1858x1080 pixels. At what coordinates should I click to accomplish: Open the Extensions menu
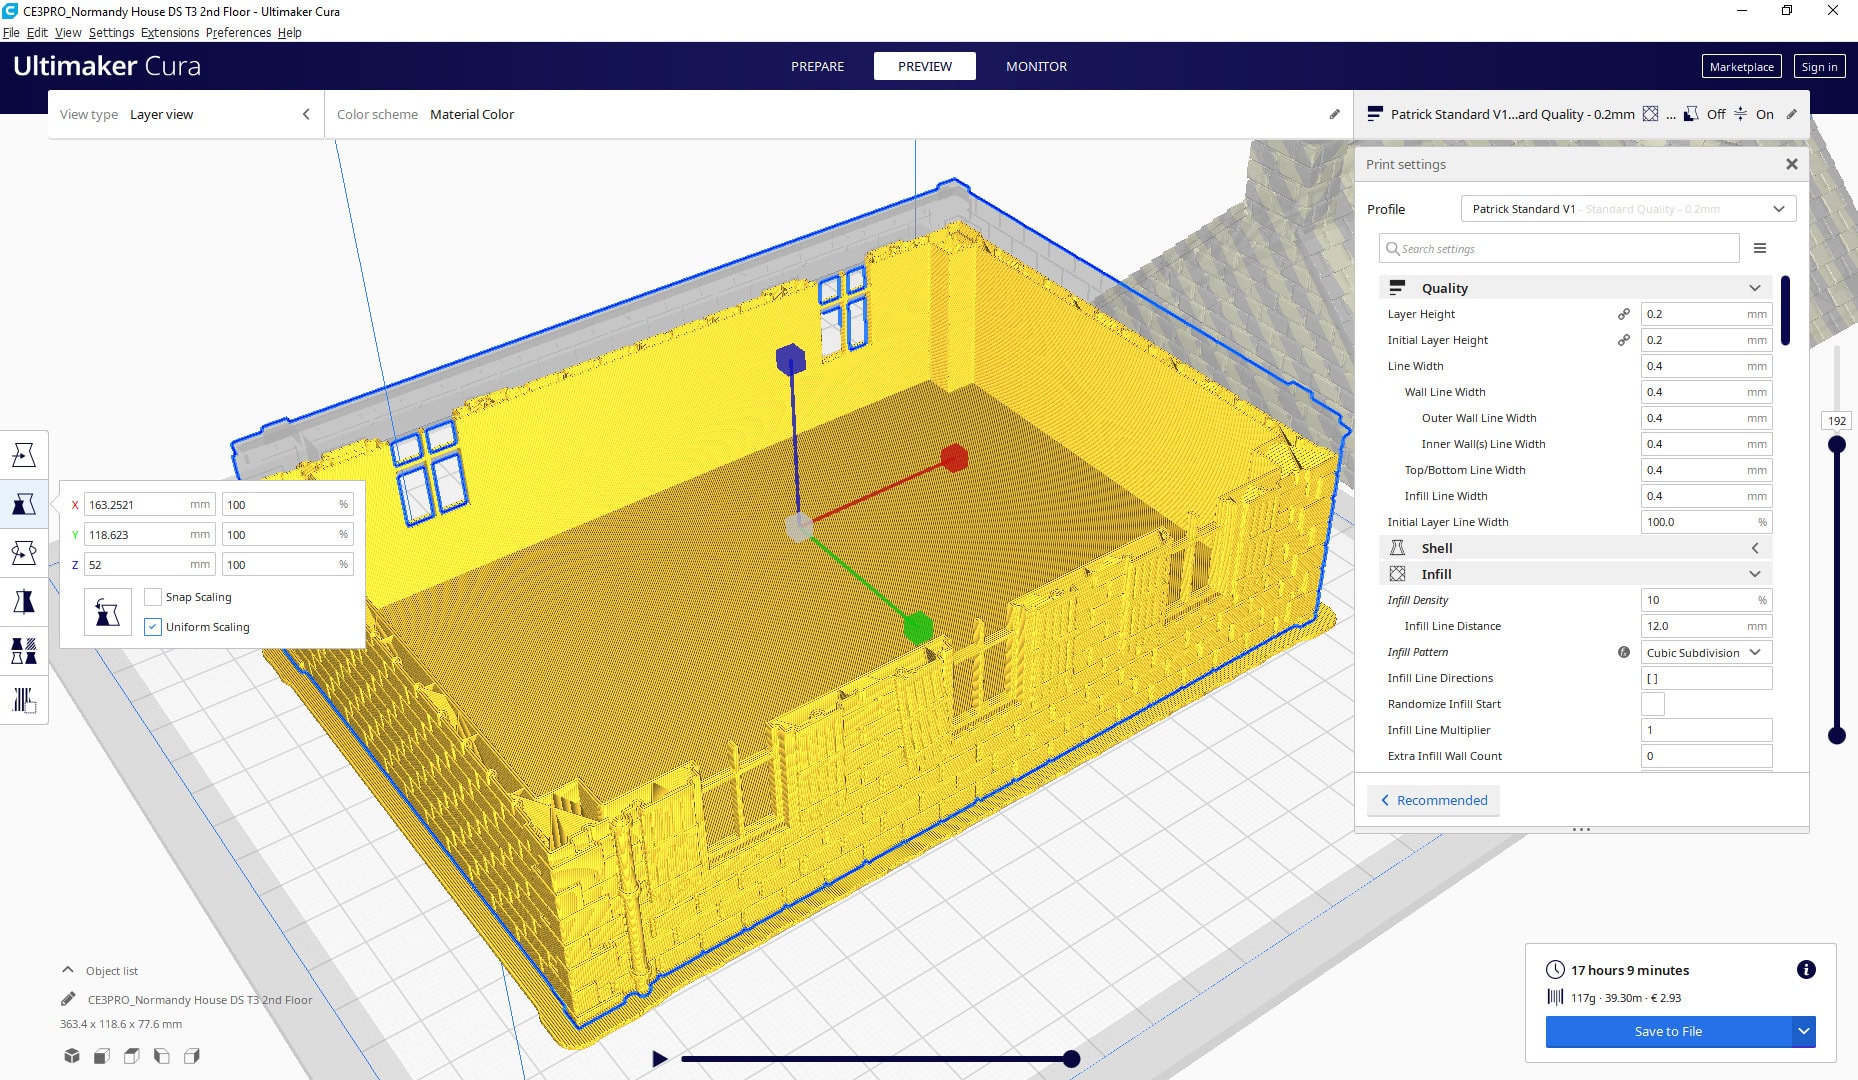tap(170, 32)
